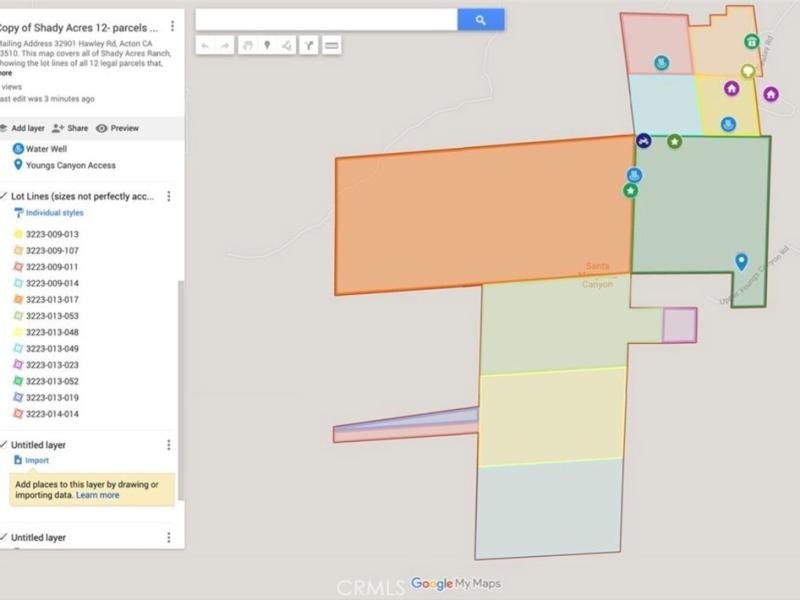Click dark blue motorcycle marker
800x600 pixels.
[644, 140]
